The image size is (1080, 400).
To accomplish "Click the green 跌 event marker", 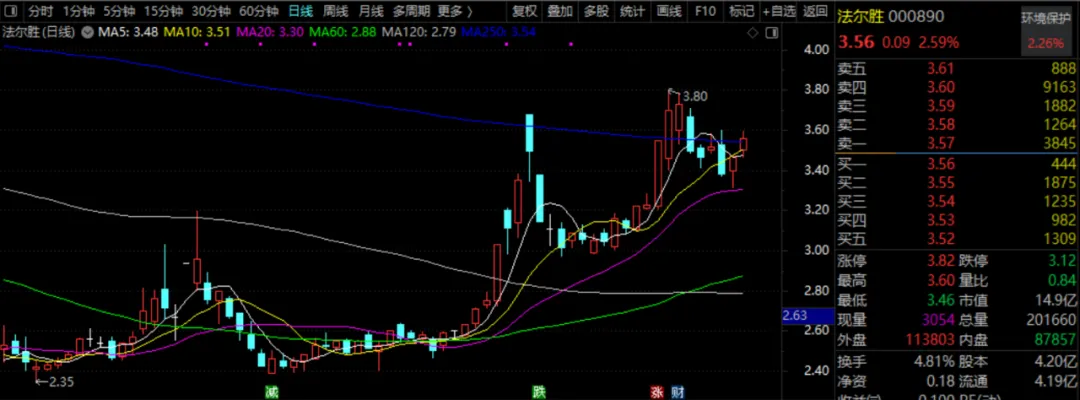I will tap(539, 392).
